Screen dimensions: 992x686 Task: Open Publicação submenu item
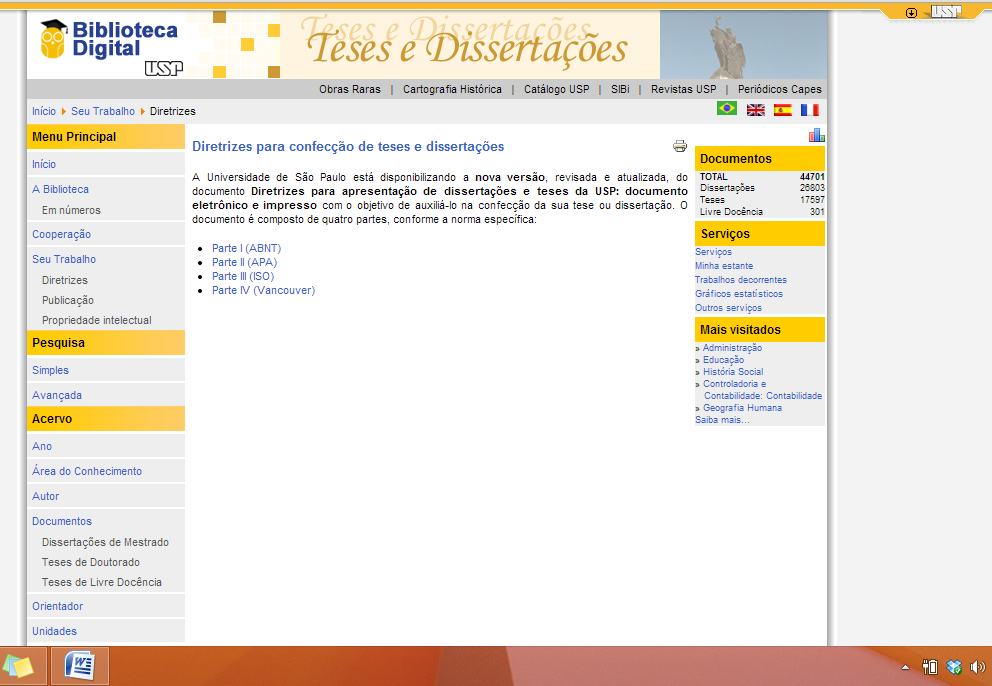pos(68,300)
